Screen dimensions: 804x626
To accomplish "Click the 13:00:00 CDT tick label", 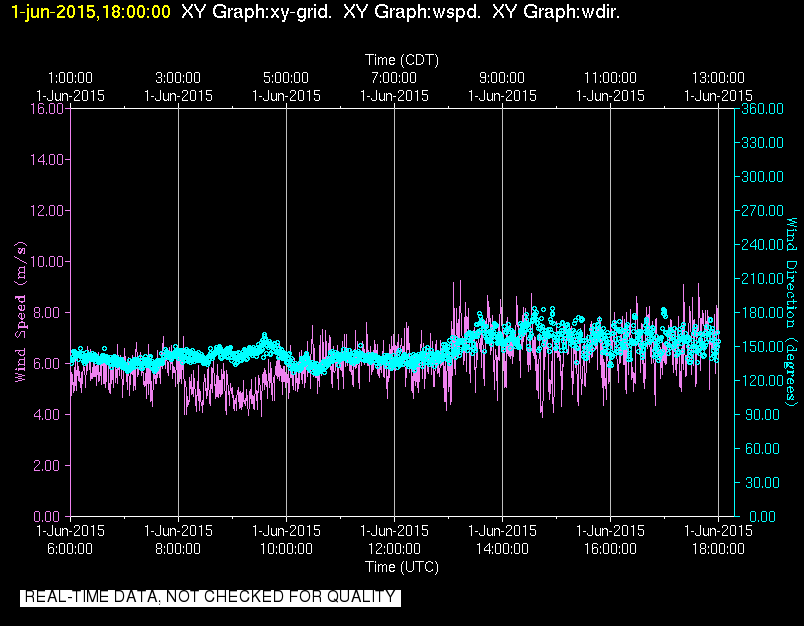I will 718,78.
